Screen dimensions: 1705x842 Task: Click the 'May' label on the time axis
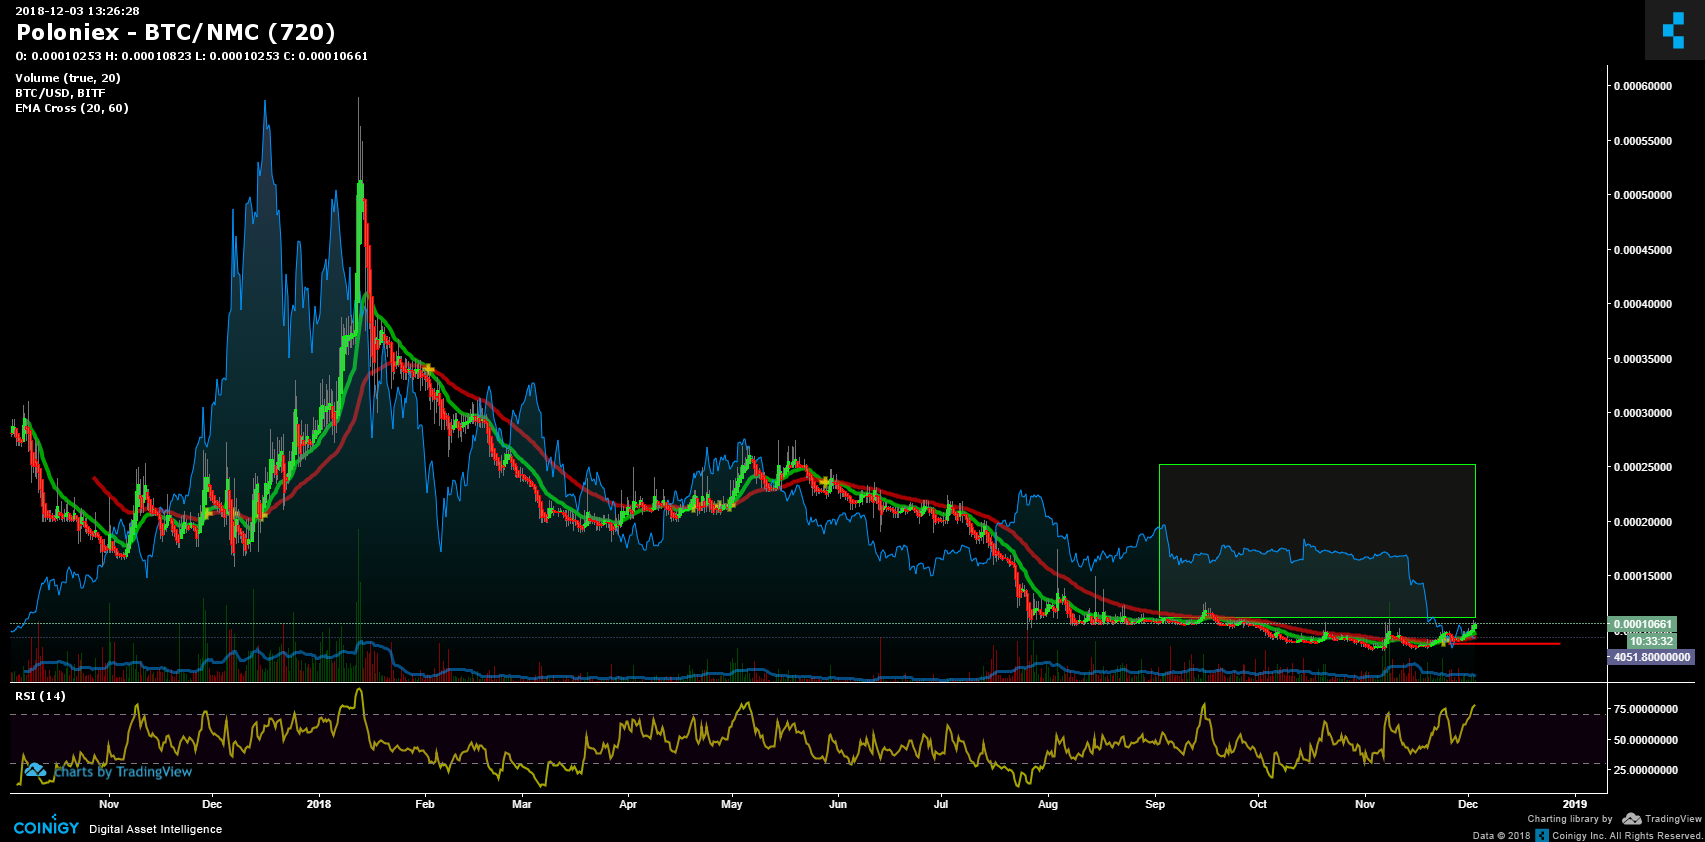tap(732, 804)
